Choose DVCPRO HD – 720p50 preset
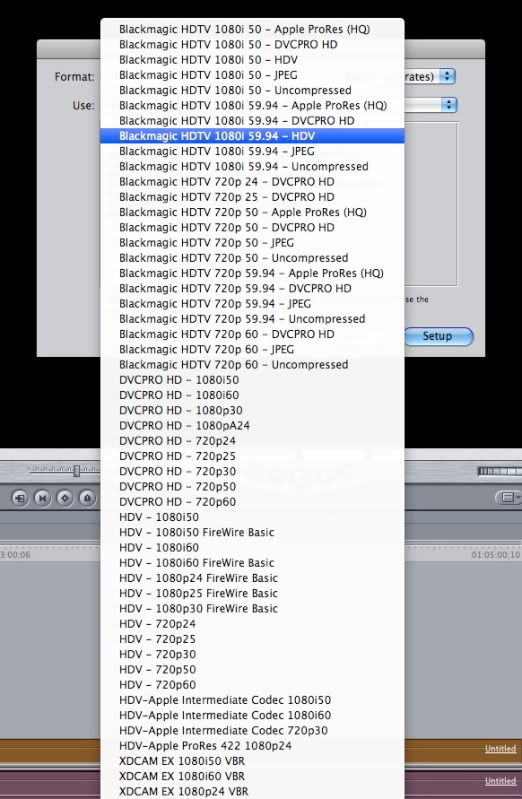Screen dimensions: 522x799 (252, 487)
